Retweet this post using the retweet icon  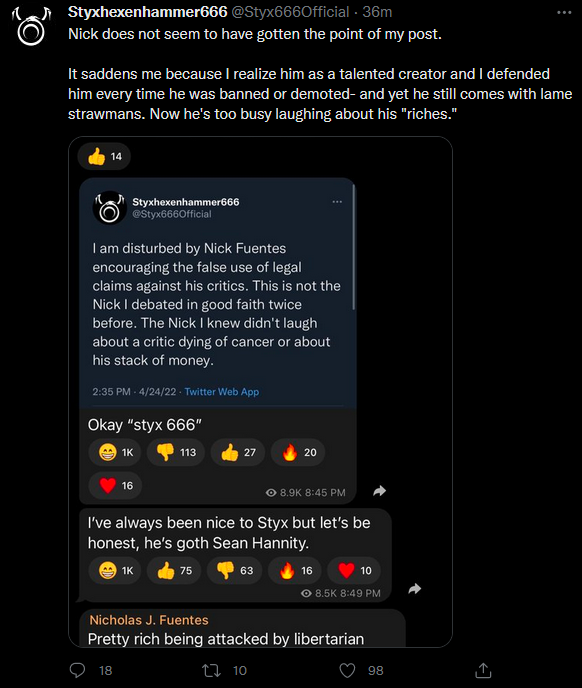211,670
